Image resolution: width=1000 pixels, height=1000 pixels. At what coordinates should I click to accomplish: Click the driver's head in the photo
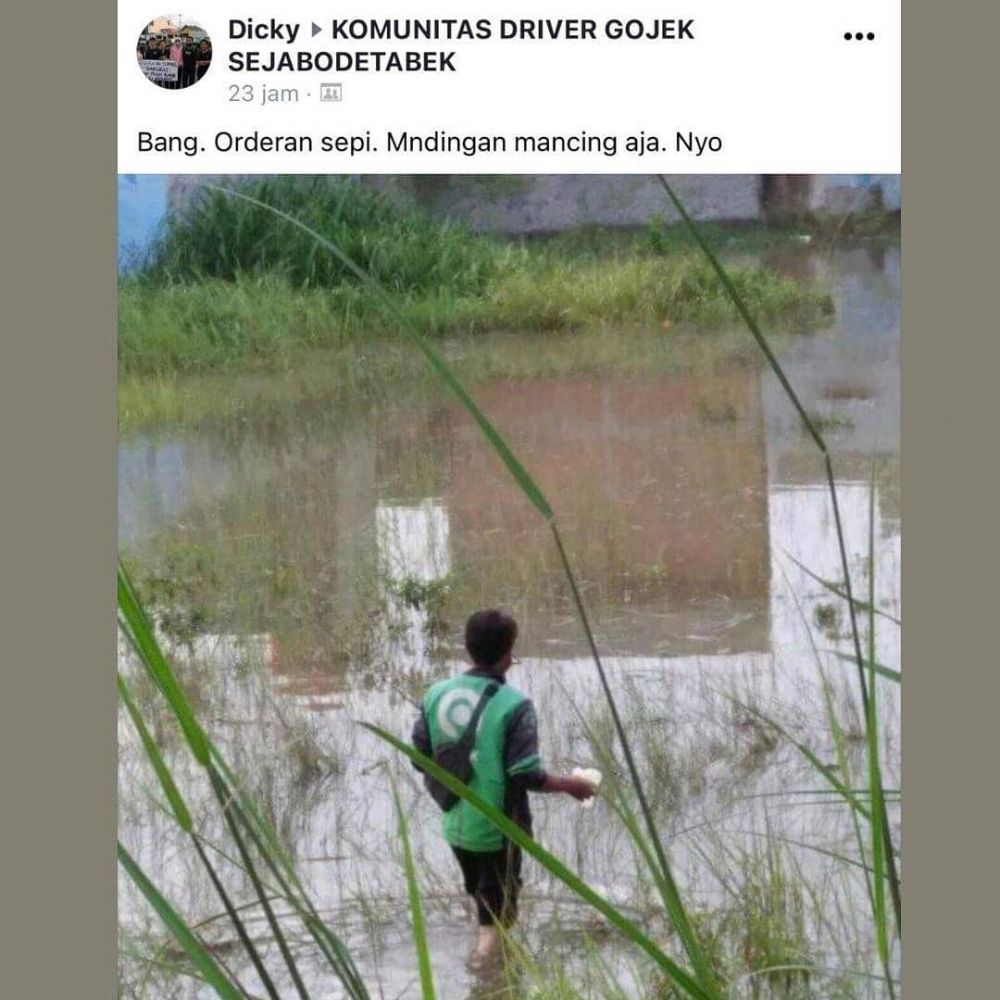pos(490,639)
